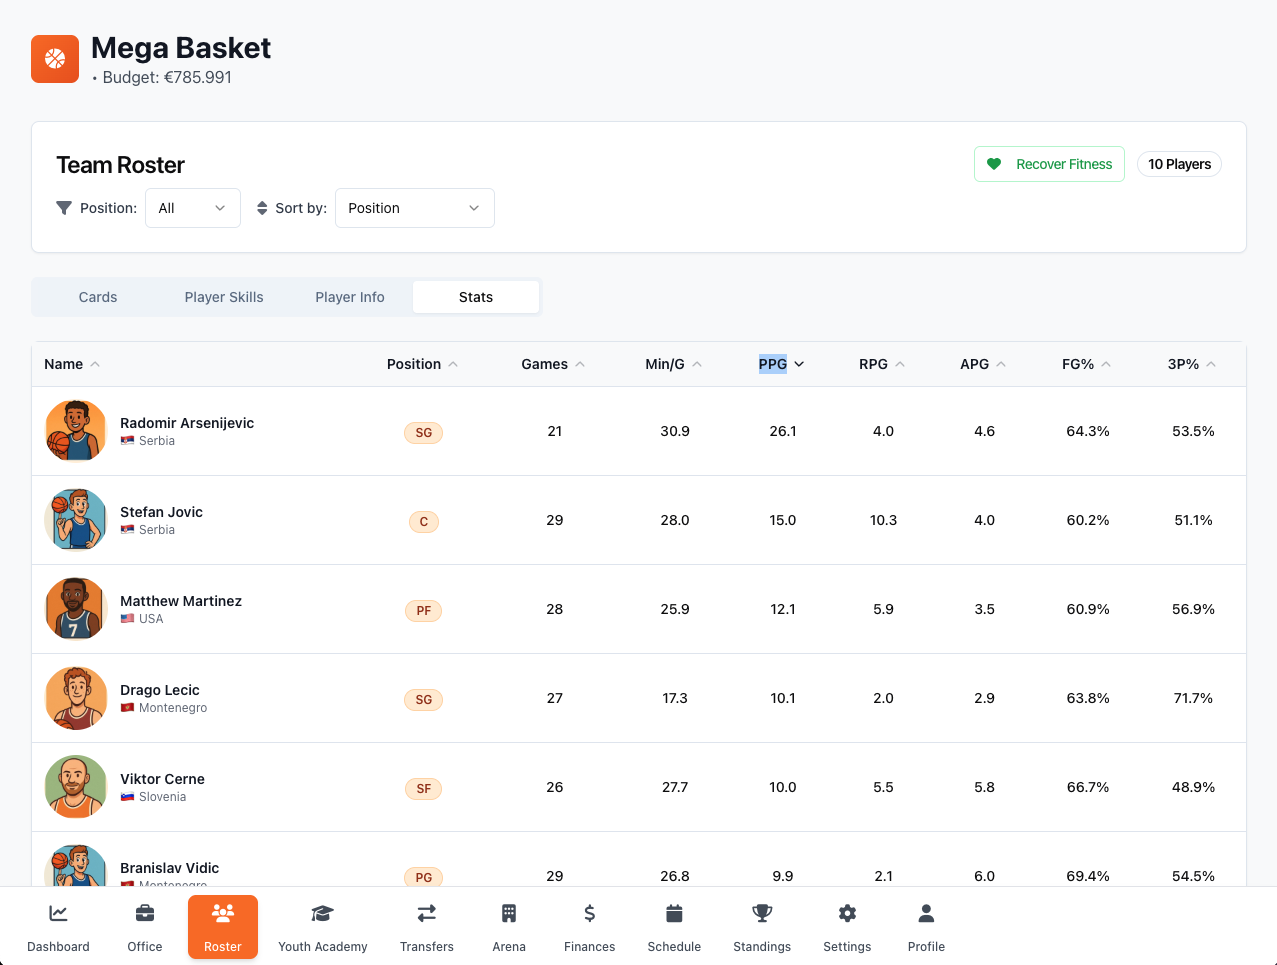Screen dimensions: 1277x965
Task: Click Branislav Vidic's PG position badge
Action: tap(424, 877)
